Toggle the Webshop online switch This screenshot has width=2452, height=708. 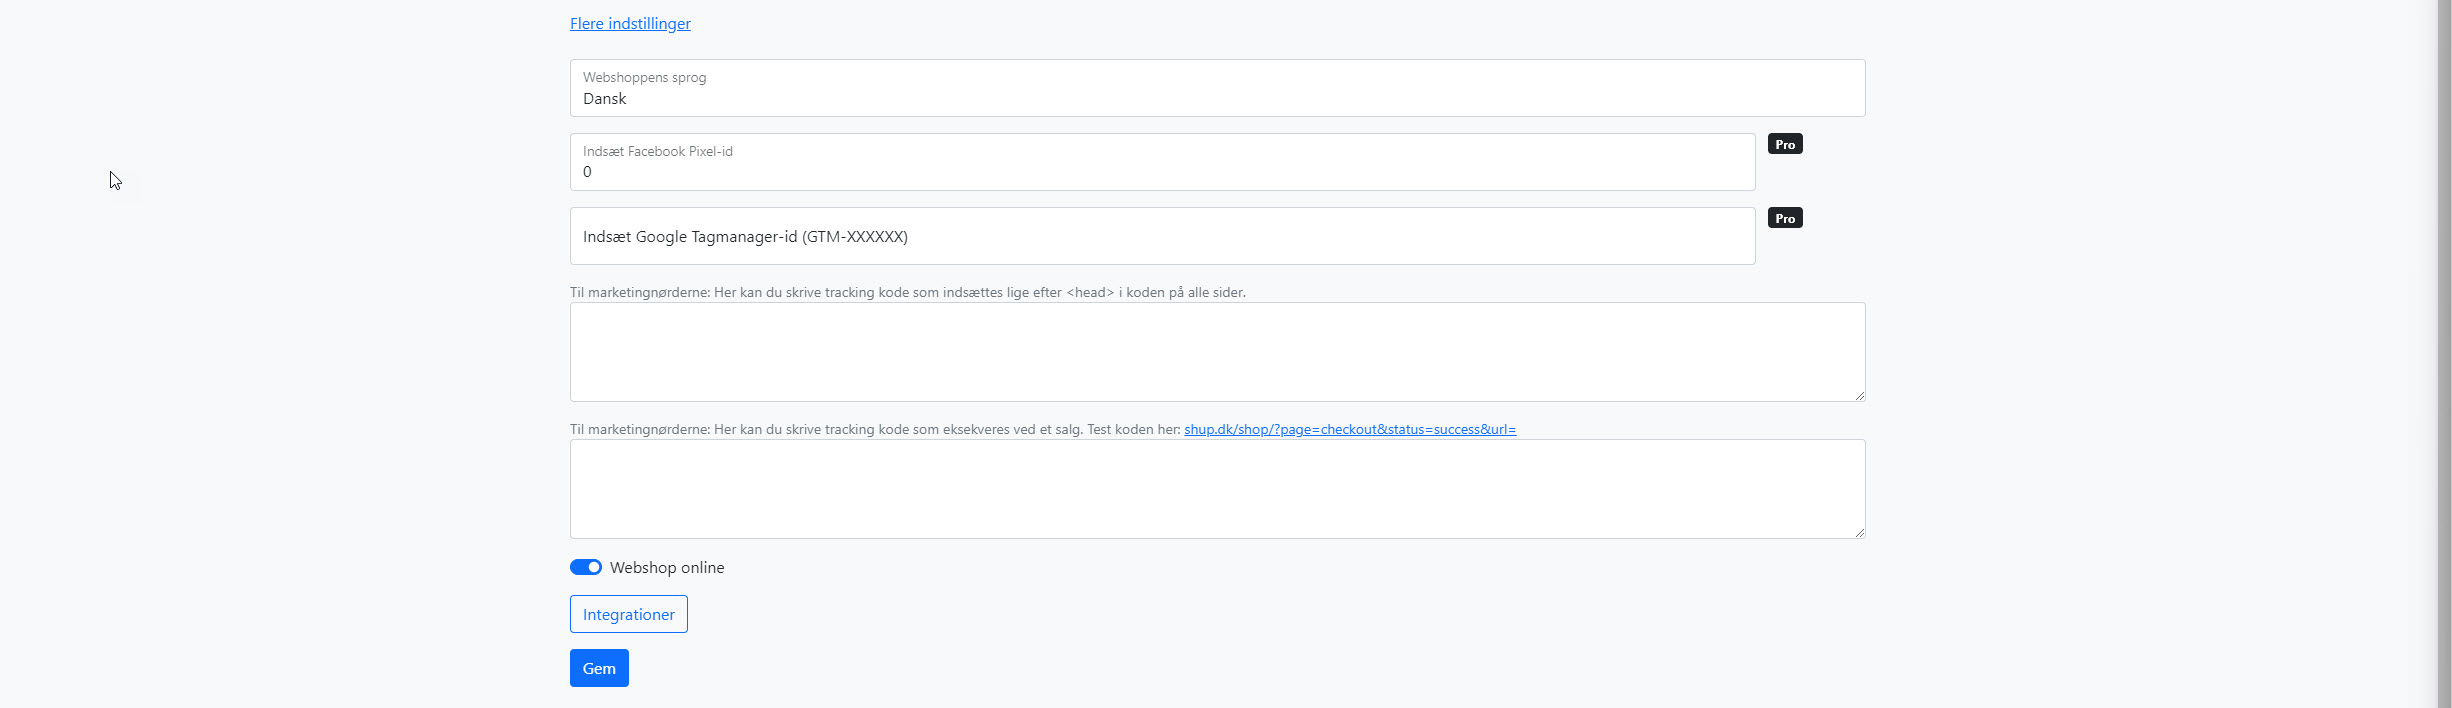(586, 567)
